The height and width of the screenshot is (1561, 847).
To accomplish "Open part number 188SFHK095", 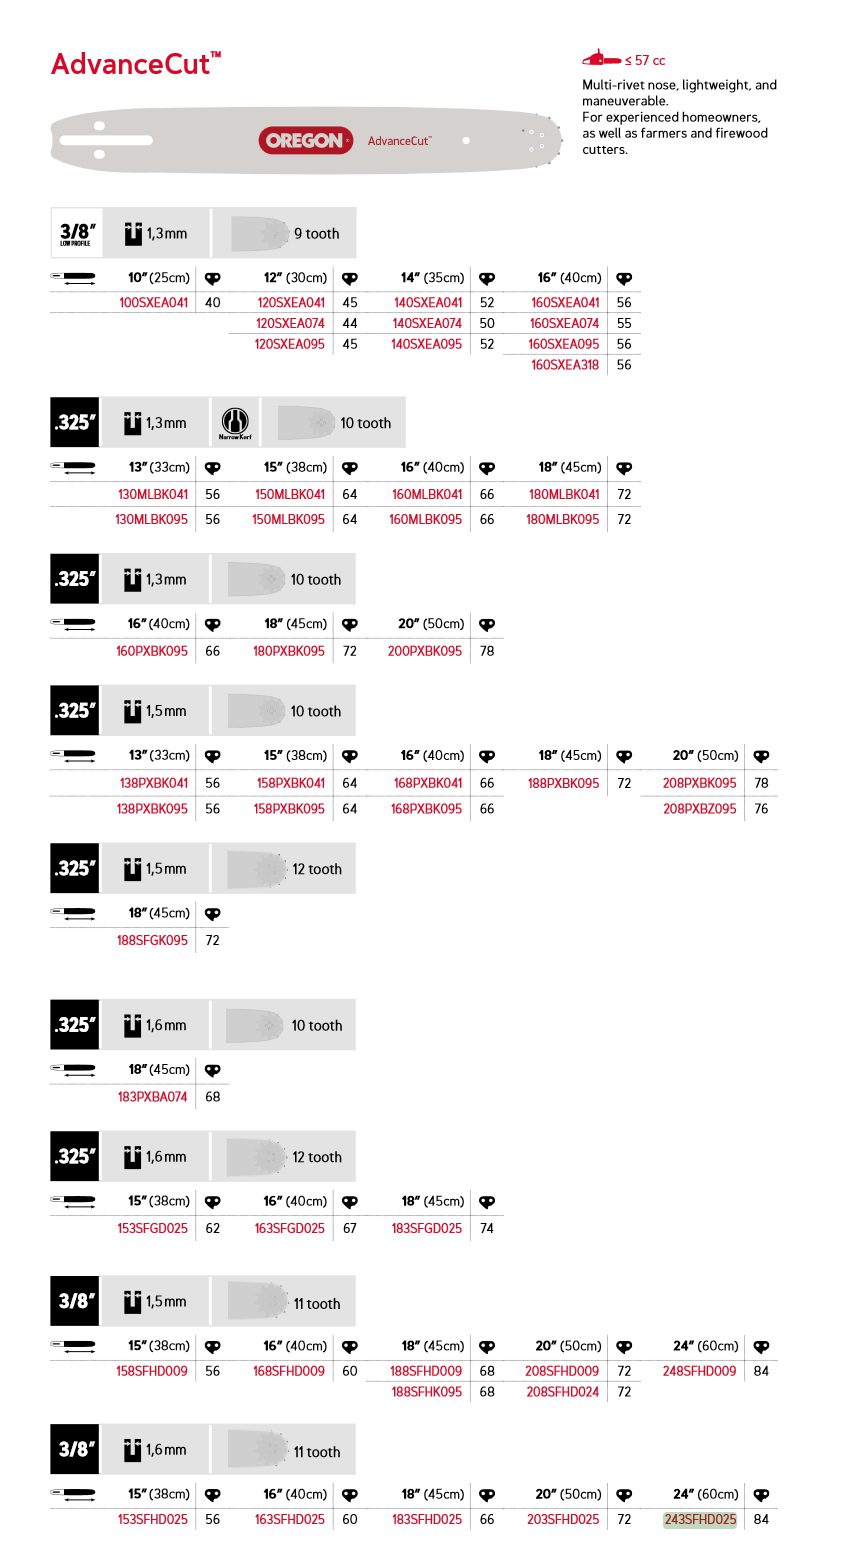I will pos(426,1392).
